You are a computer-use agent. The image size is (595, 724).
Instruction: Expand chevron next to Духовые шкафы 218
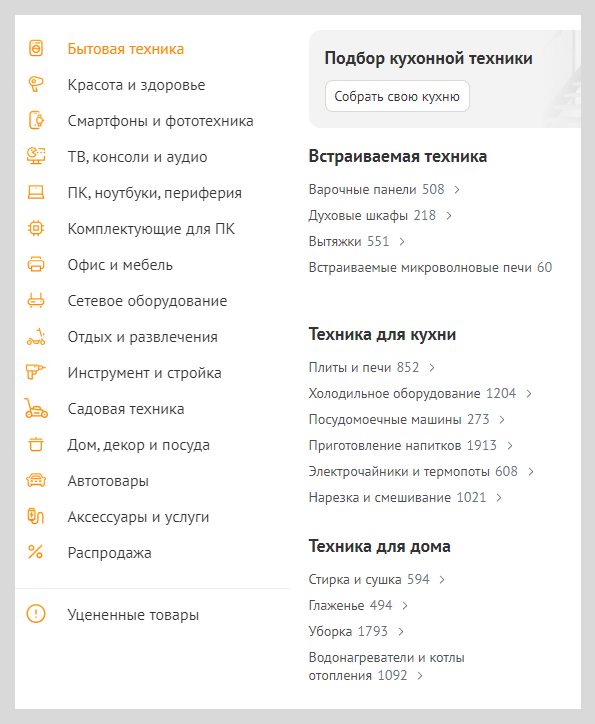point(449,216)
